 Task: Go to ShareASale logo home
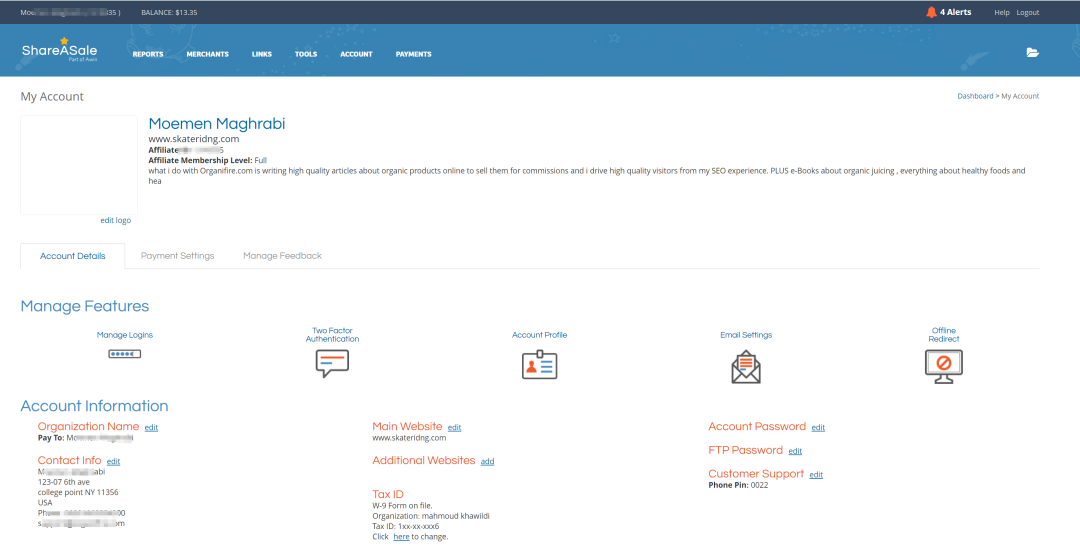click(59, 50)
